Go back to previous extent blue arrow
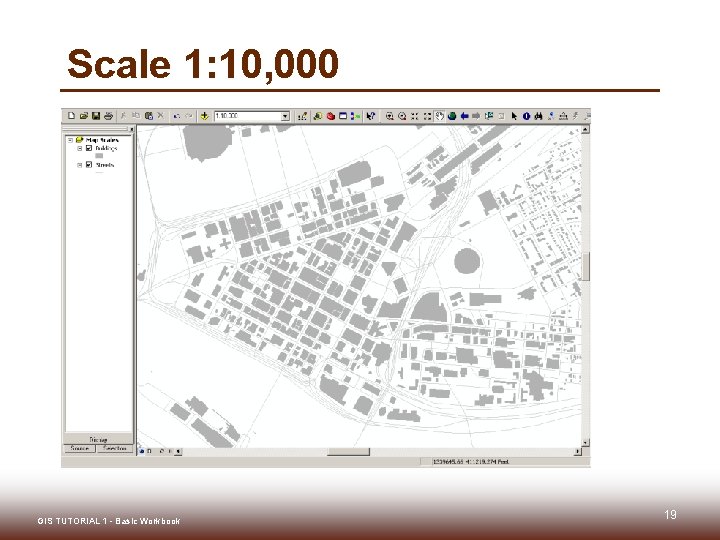The image size is (720, 540). point(464,116)
